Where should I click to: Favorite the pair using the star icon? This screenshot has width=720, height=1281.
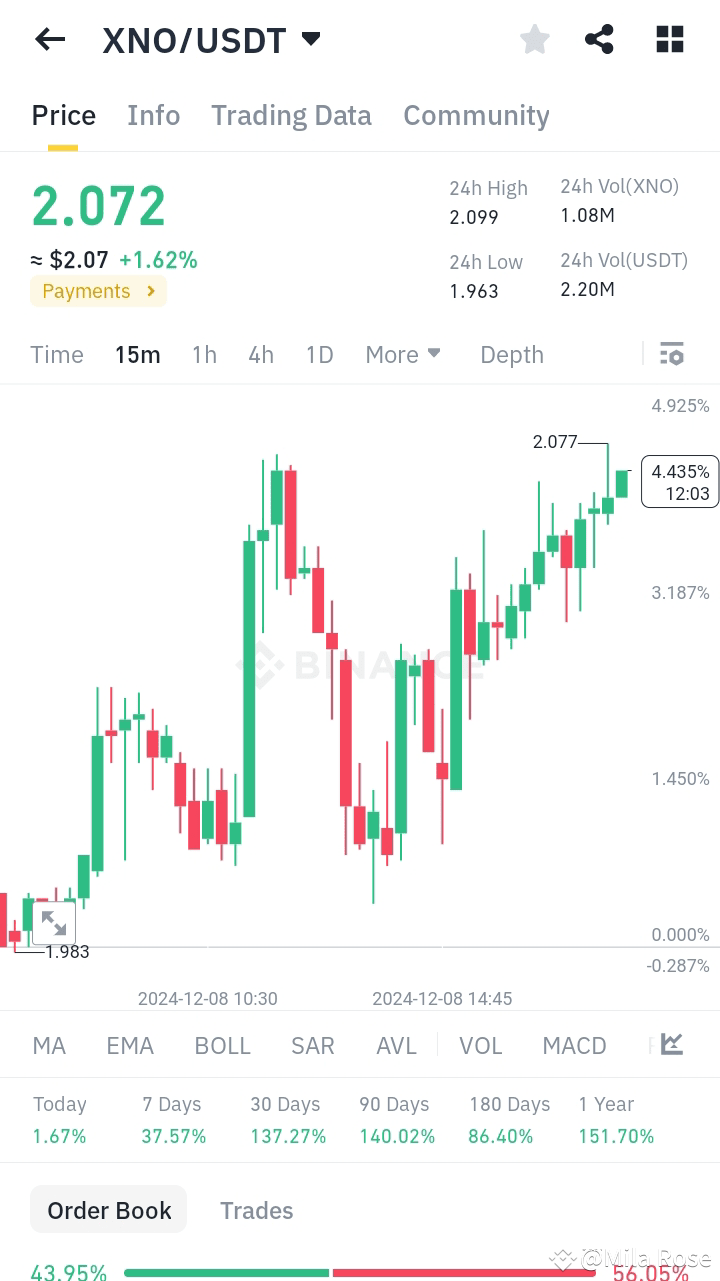click(x=534, y=39)
